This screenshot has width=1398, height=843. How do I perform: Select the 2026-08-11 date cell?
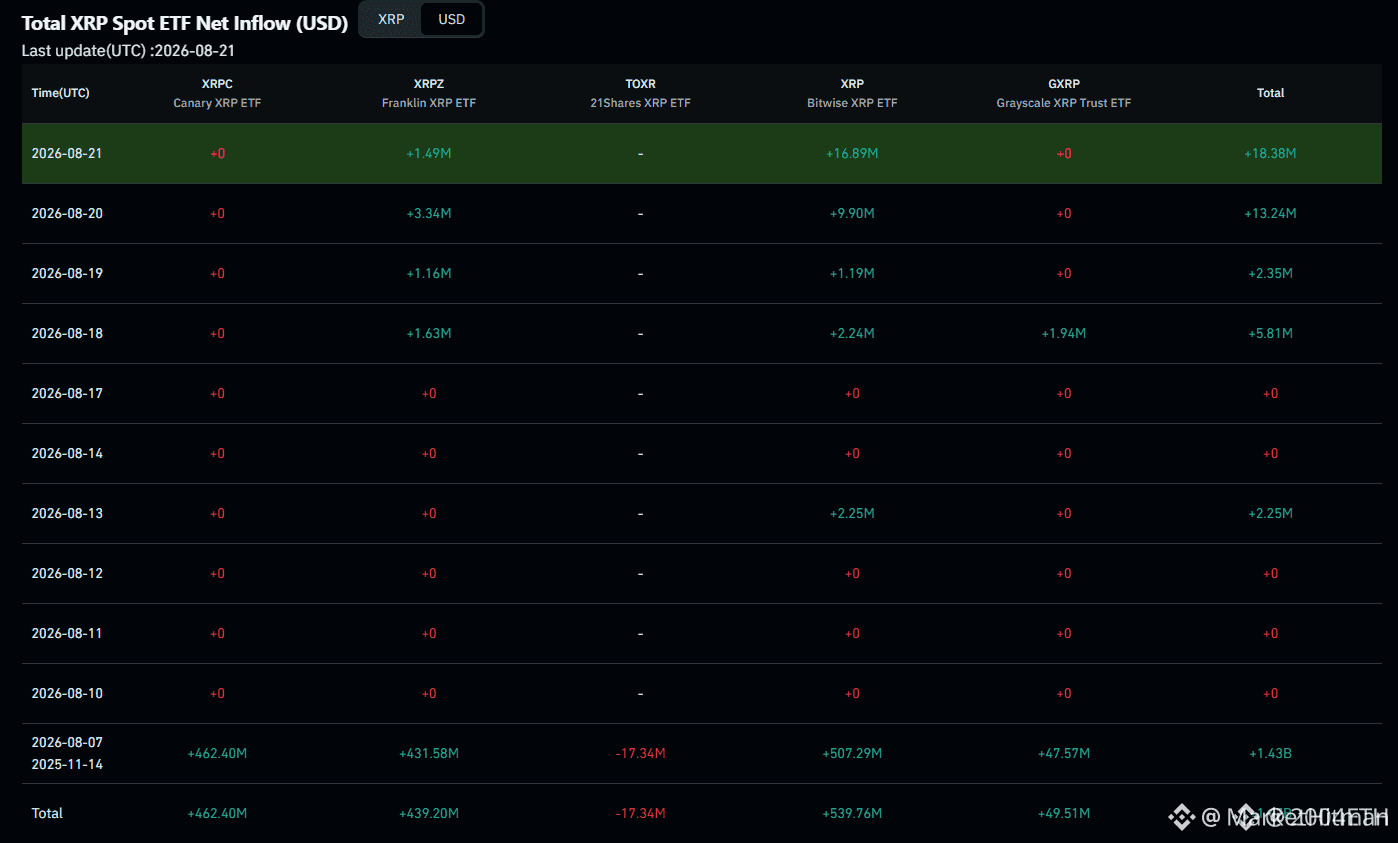tap(67, 633)
